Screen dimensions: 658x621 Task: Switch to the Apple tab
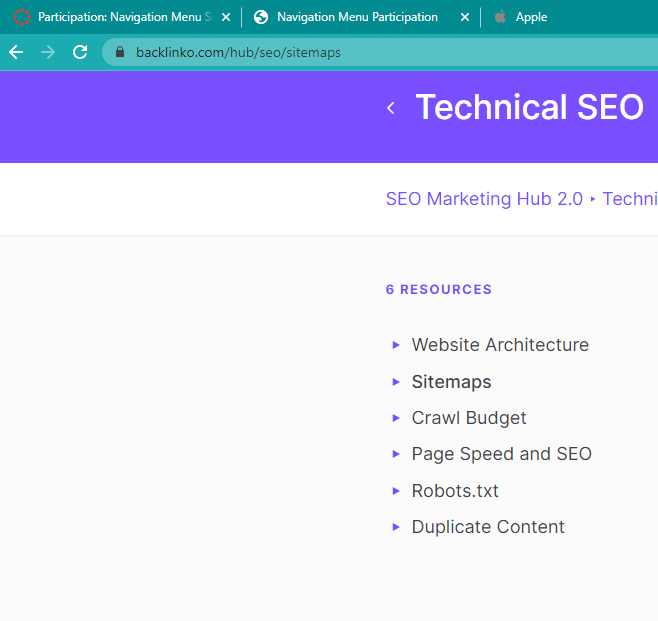[x=530, y=17]
